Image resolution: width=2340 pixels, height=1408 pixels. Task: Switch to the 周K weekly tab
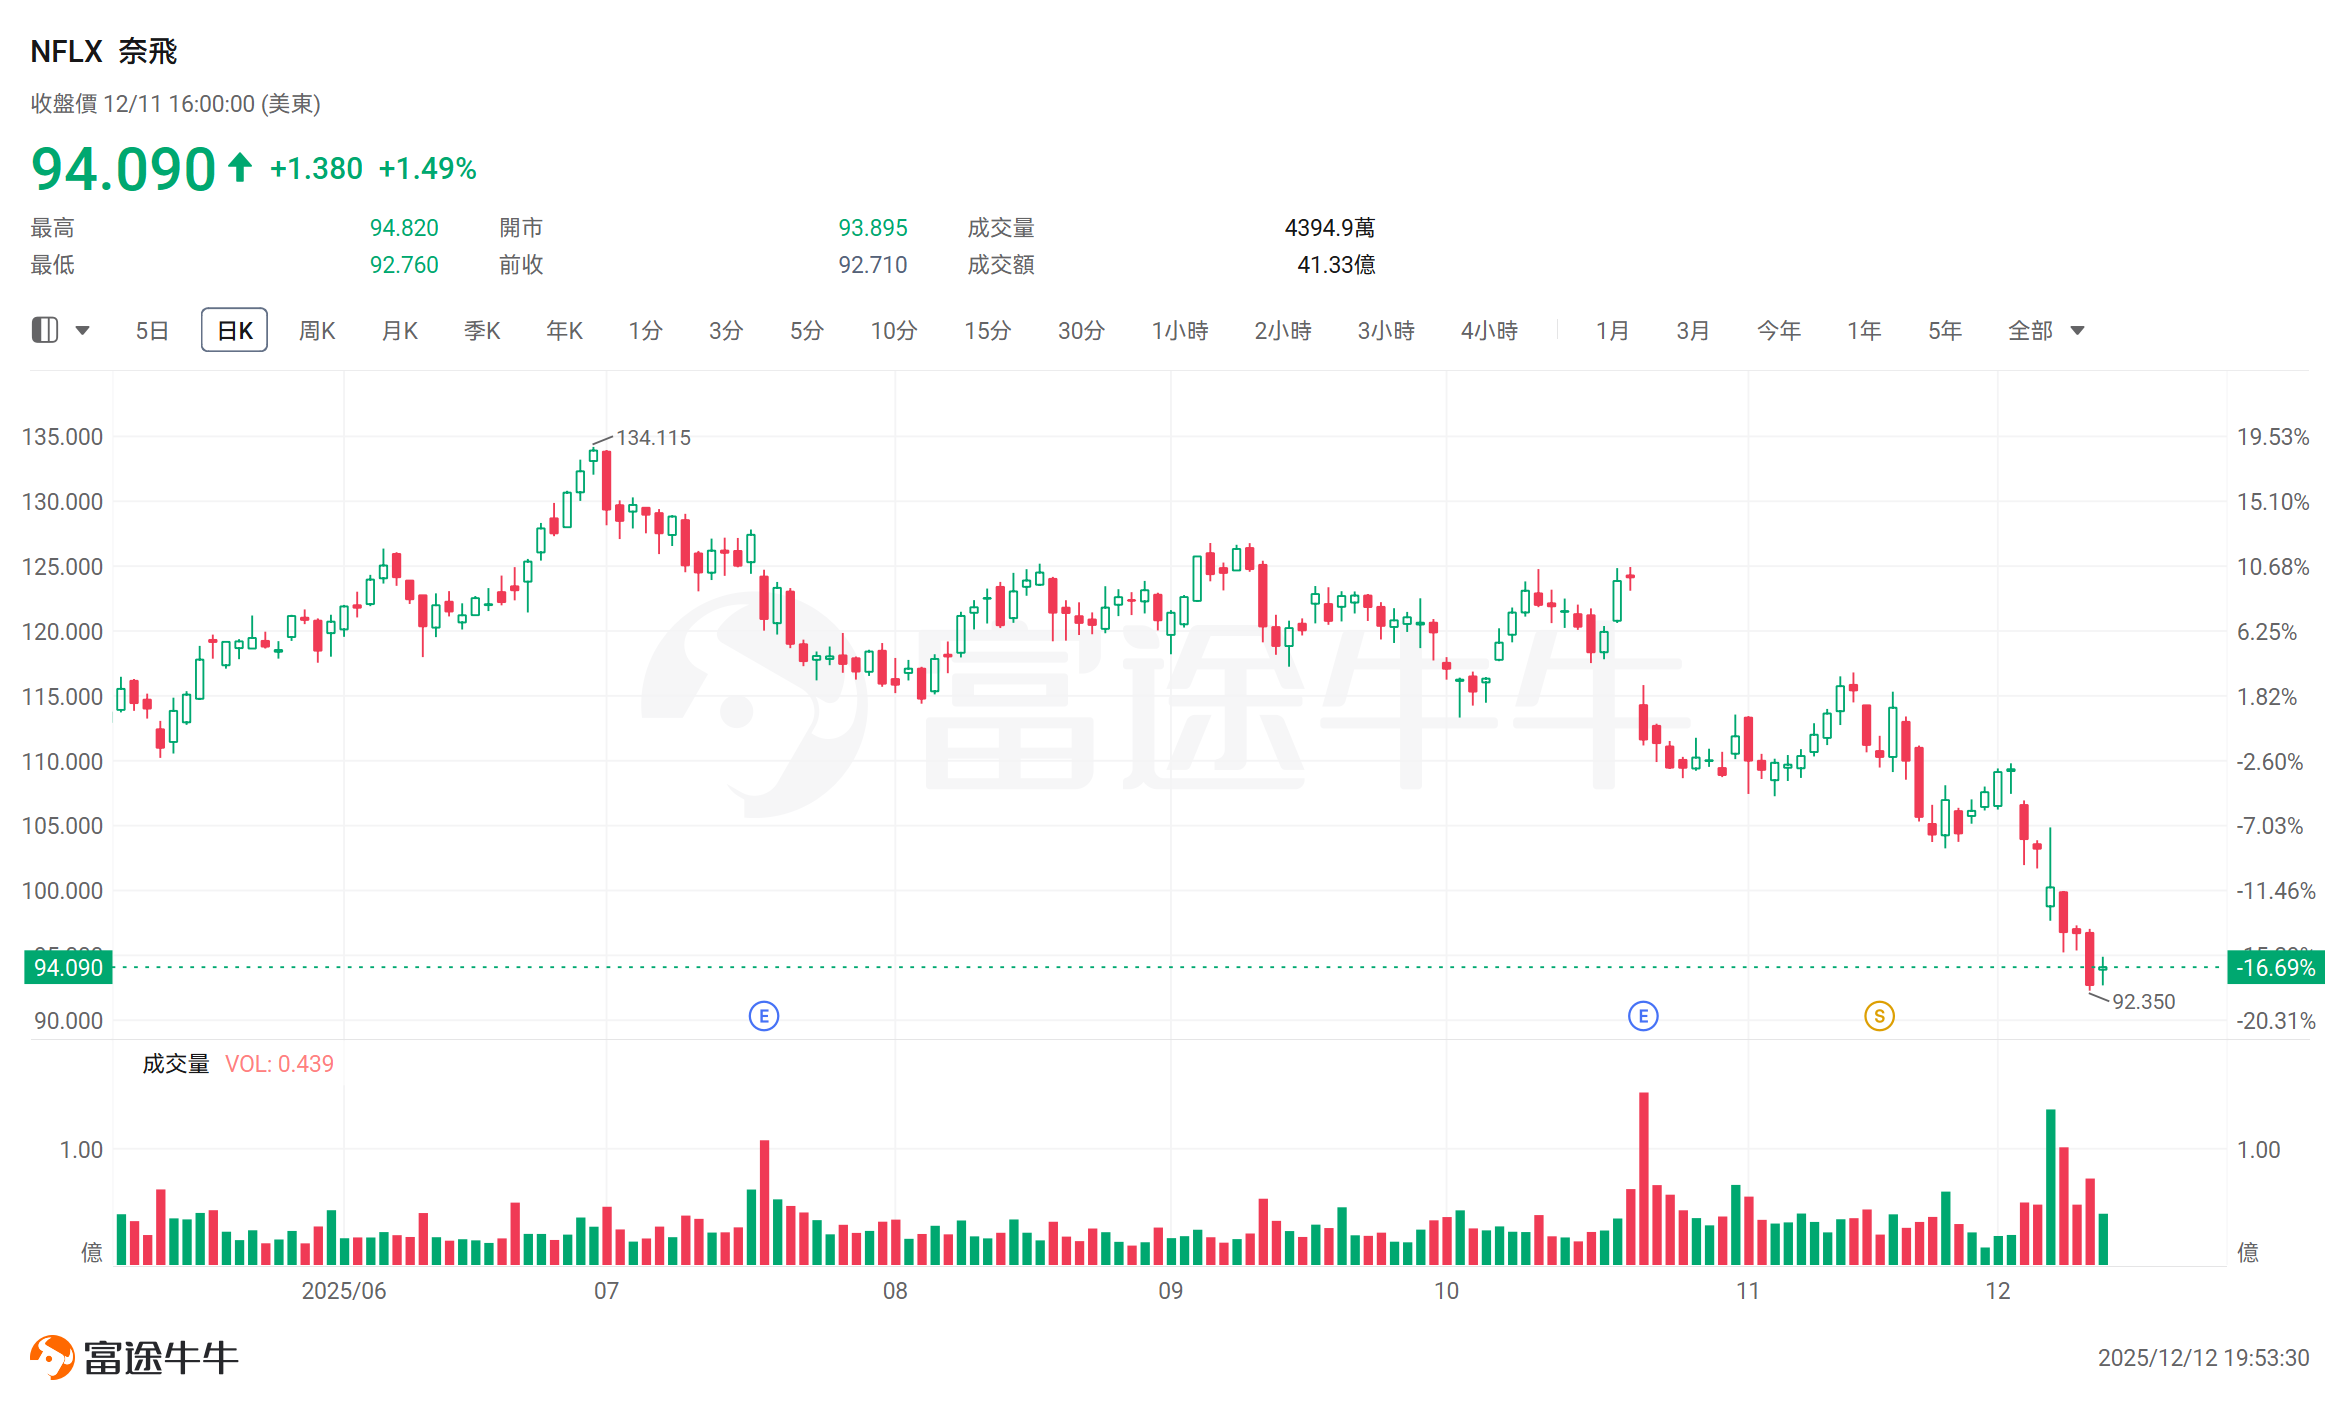(317, 330)
